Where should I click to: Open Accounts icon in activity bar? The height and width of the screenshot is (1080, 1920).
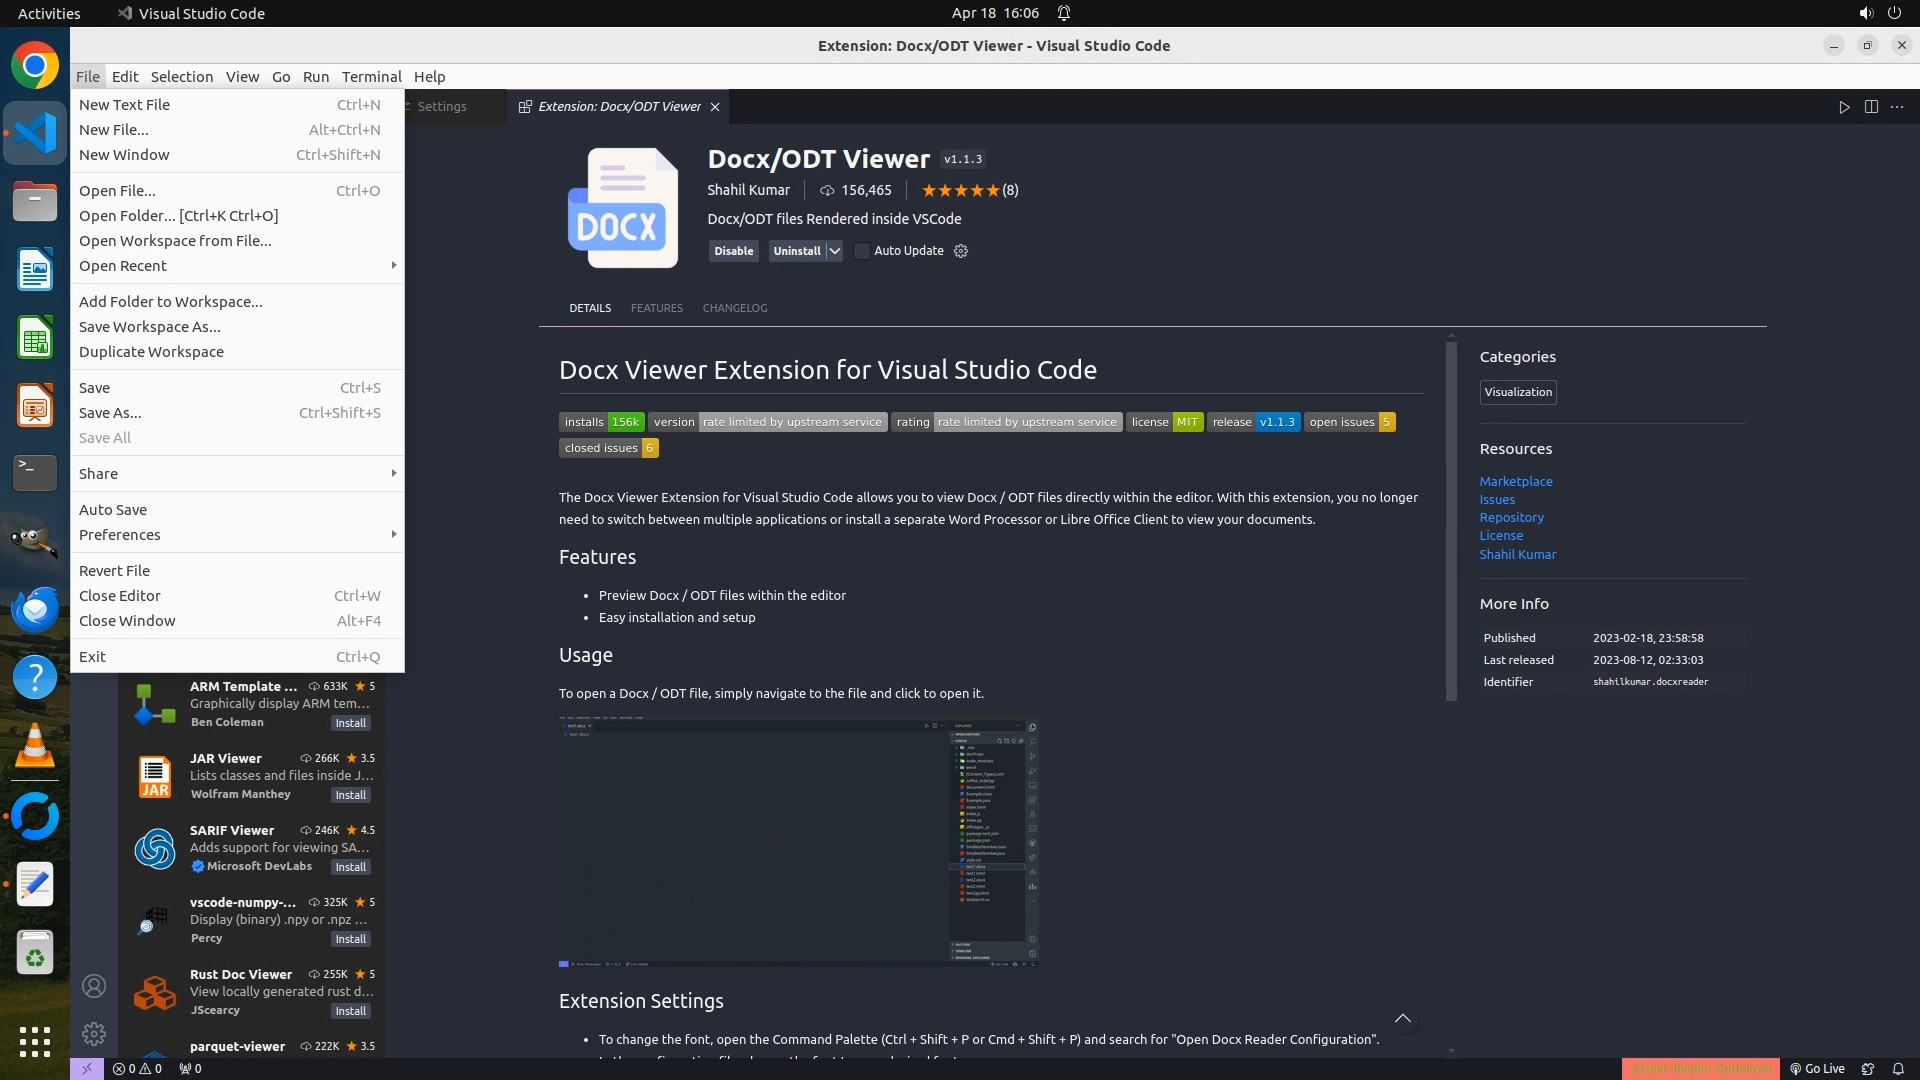click(x=94, y=986)
